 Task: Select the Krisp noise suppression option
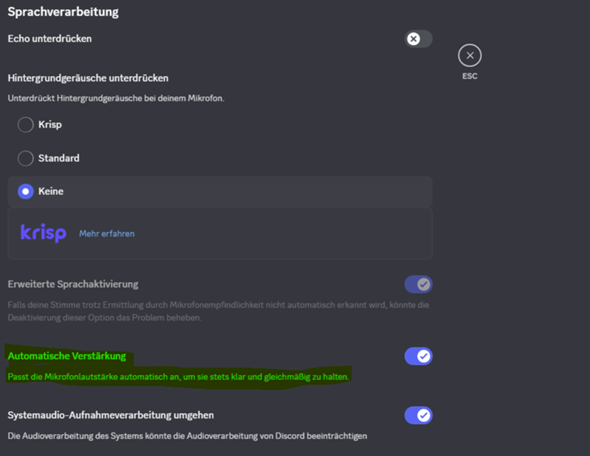[26, 125]
